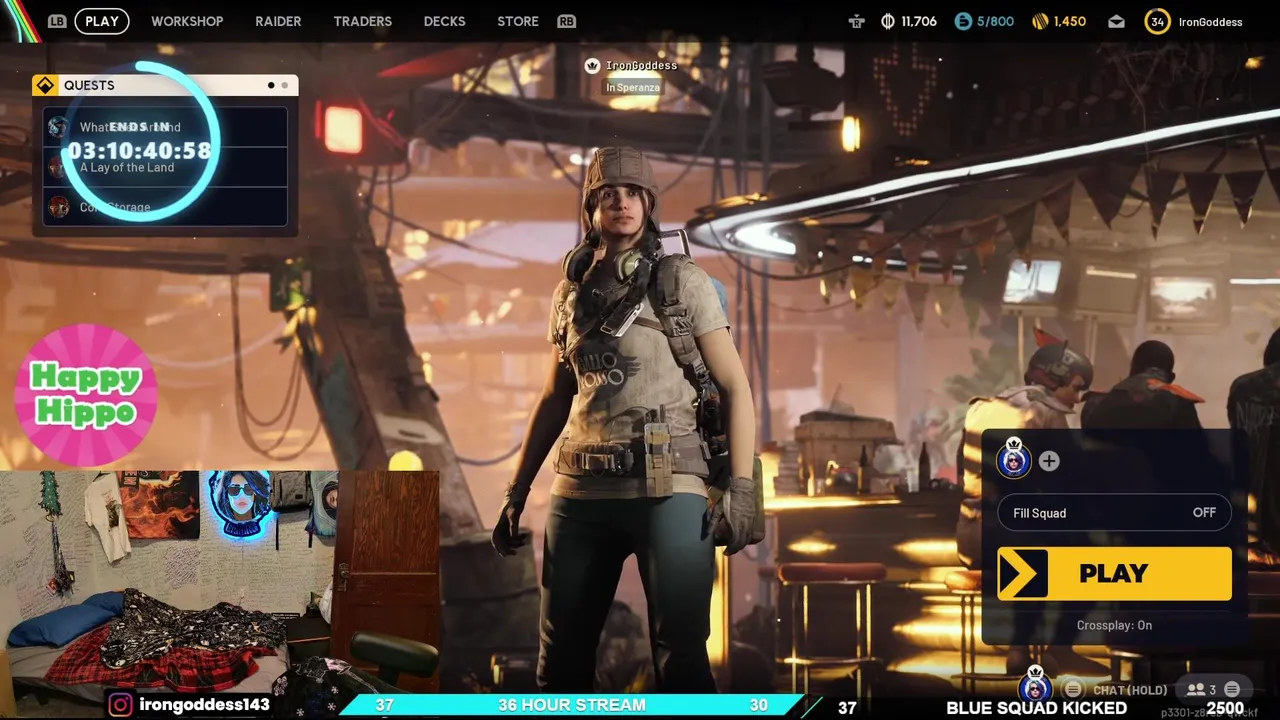
Task: Open the DECKS tab
Action: pyautogui.click(x=444, y=21)
